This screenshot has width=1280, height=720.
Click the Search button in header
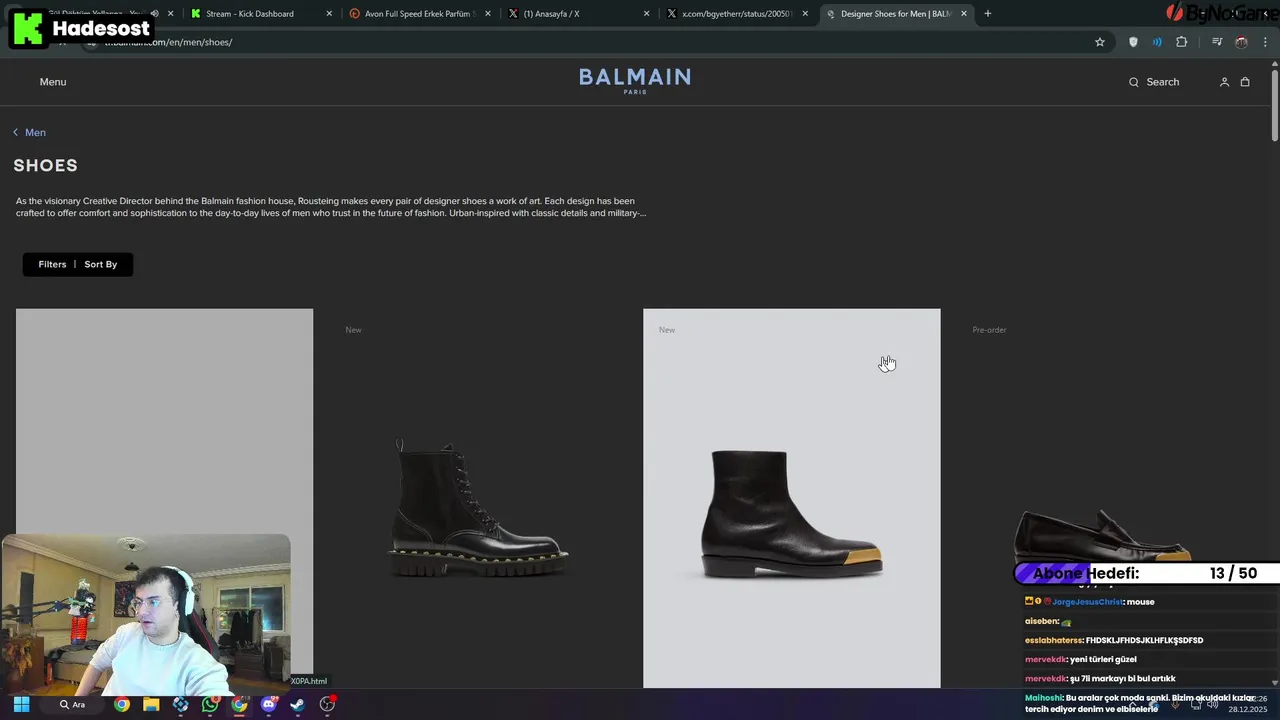pos(1154,82)
